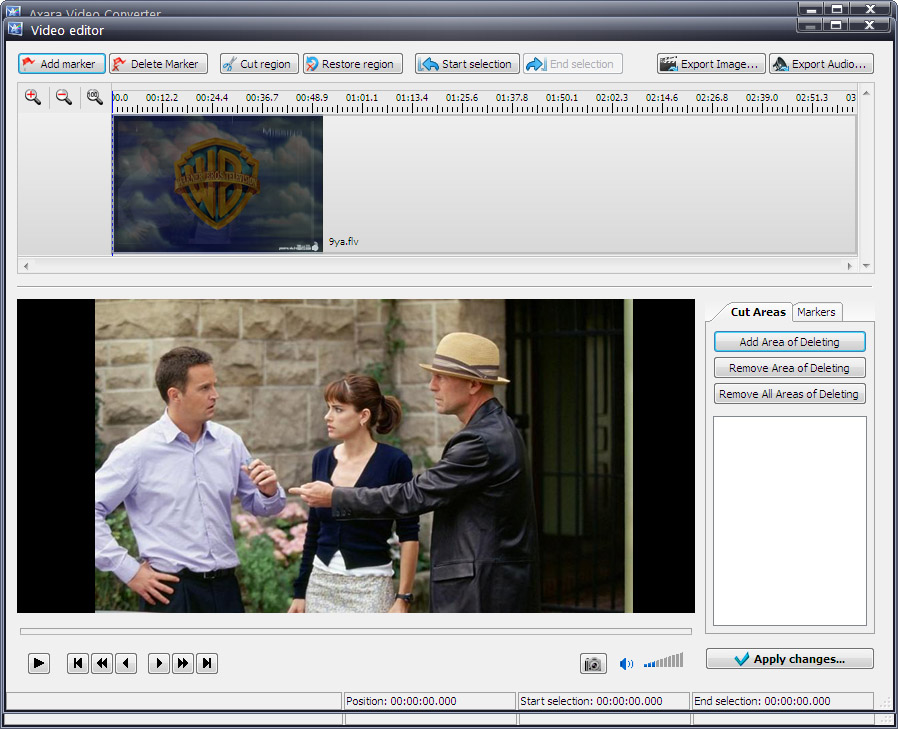Jump to the start of the video
This screenshot has width=898, height=729.
click(x=78, y=663)
